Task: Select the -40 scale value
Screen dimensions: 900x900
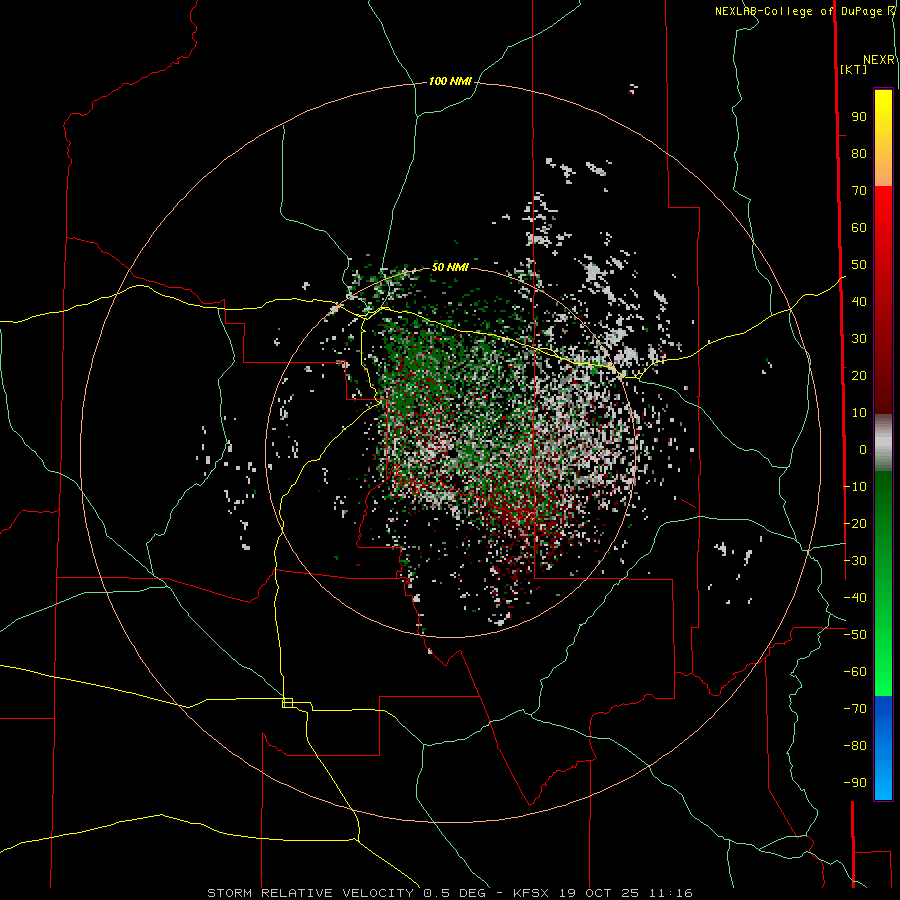Action: tap(855, 598)
